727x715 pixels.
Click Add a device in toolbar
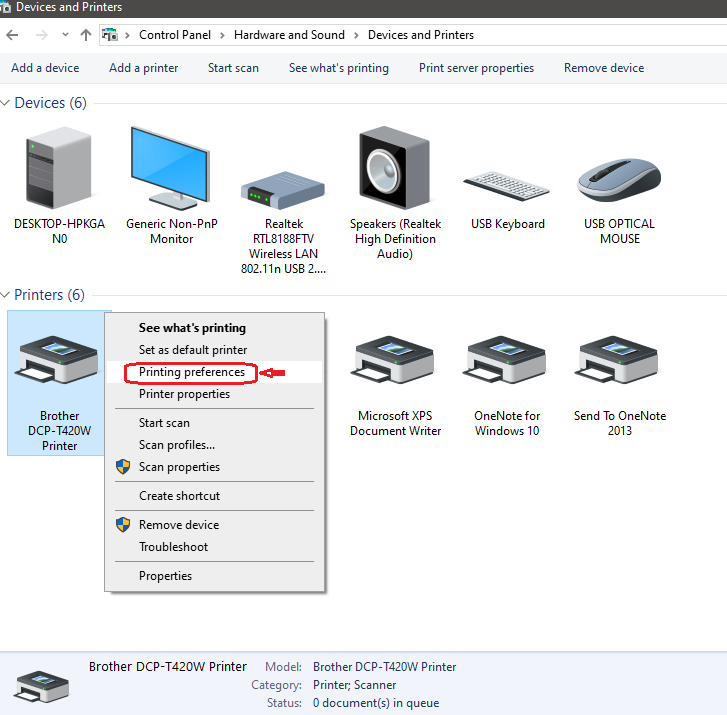point(45,68)
